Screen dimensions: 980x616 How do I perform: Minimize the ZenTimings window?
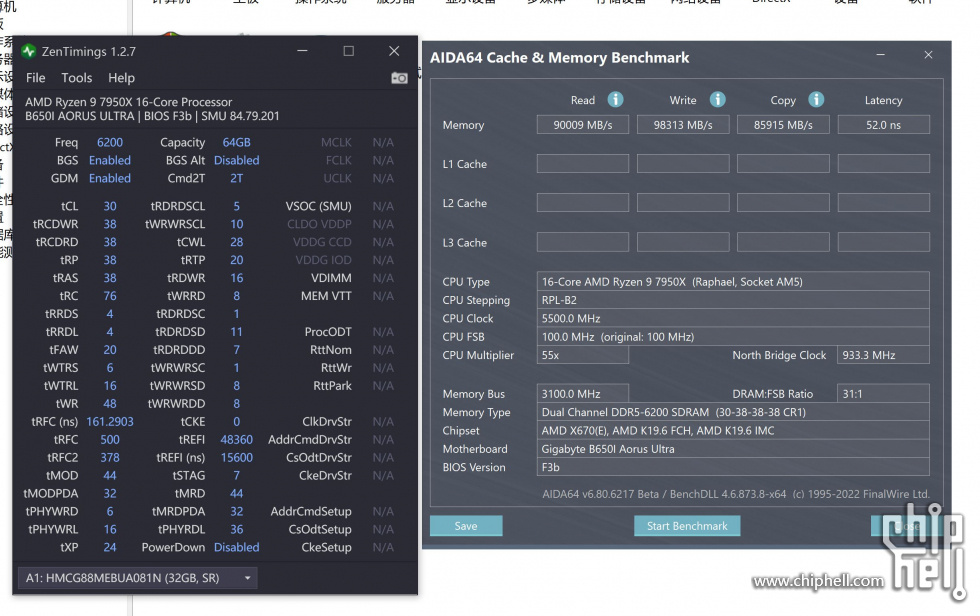click(302, 51)
